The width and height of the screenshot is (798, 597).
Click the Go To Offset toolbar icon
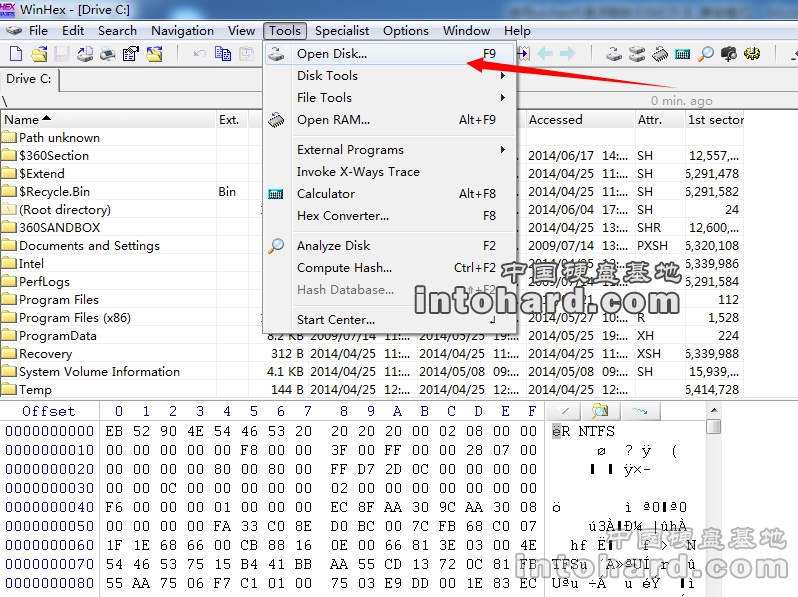click(523, 53)
